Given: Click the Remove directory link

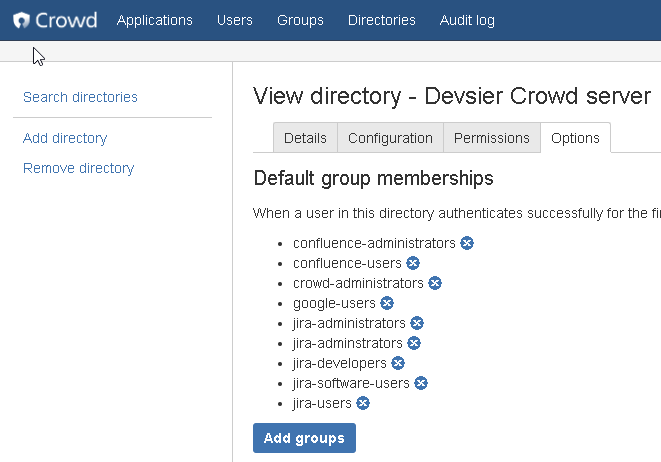Looking at the screenshot, I should (x=78, y=168).
